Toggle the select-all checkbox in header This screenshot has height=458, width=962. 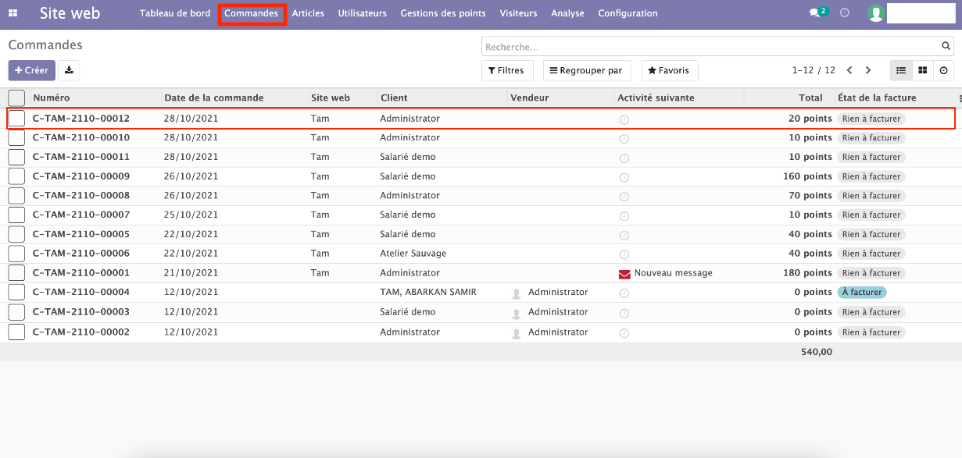(16, 98)
